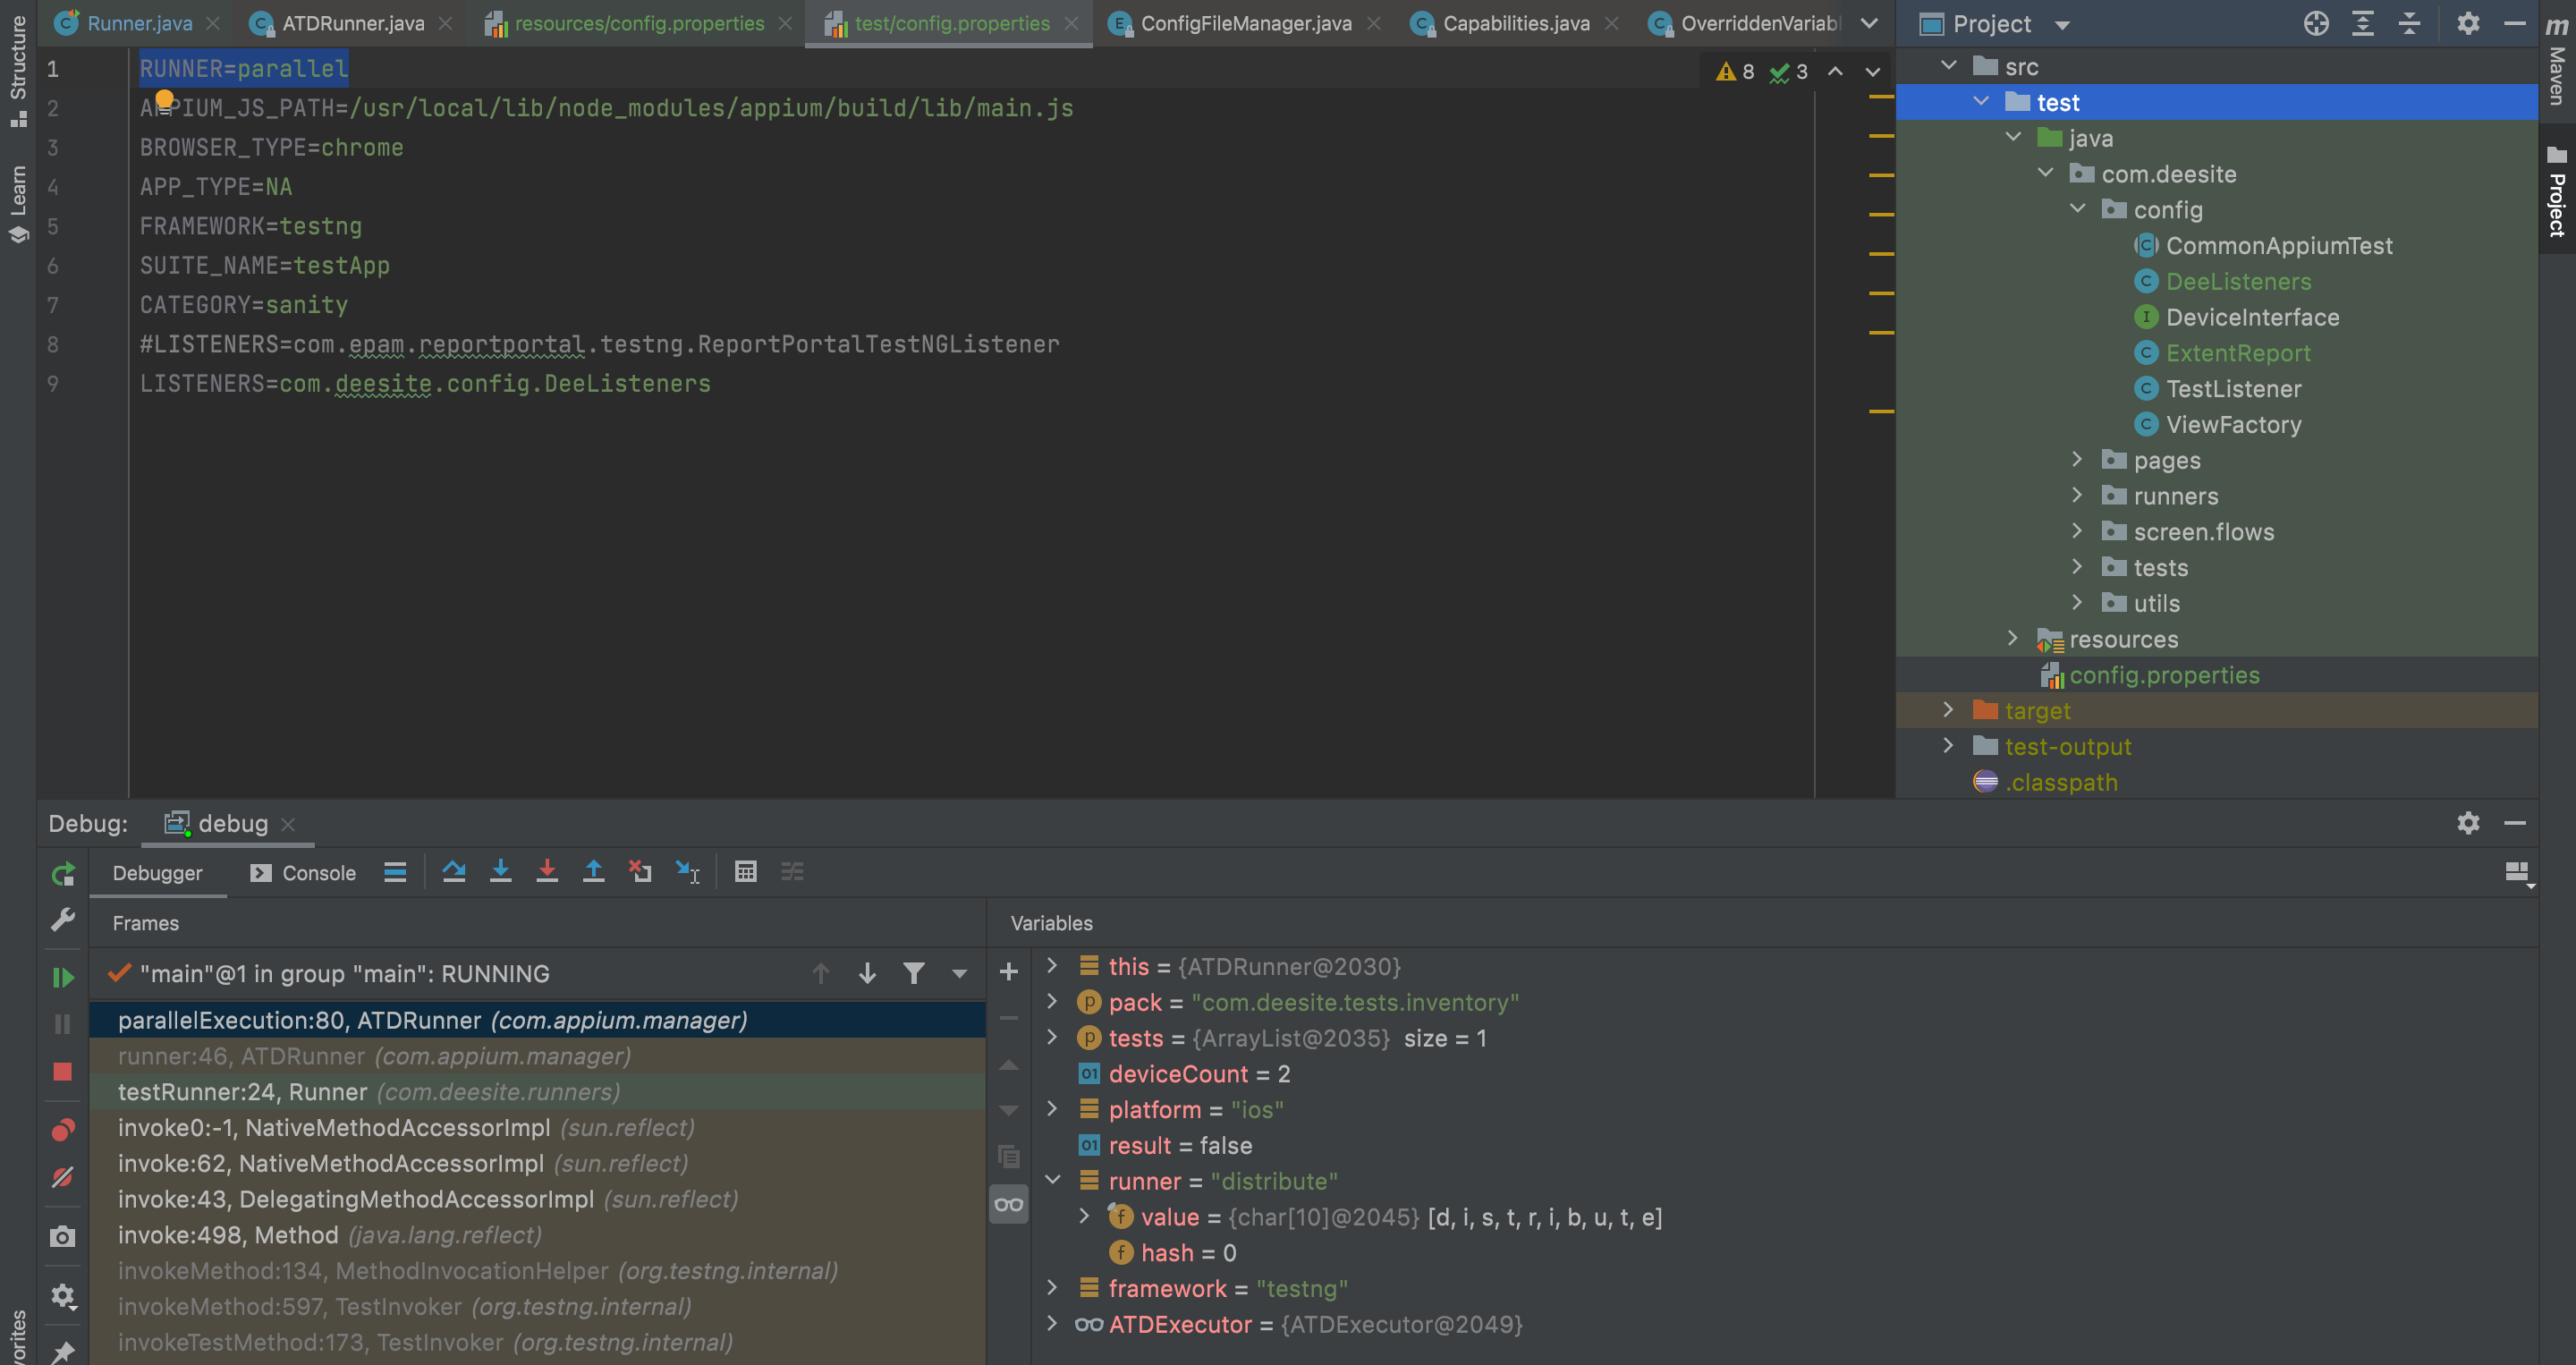Open View Breakpoints red circles icon
The height and width of the screenshot is (1365, 2576).
click(63, 1130)
